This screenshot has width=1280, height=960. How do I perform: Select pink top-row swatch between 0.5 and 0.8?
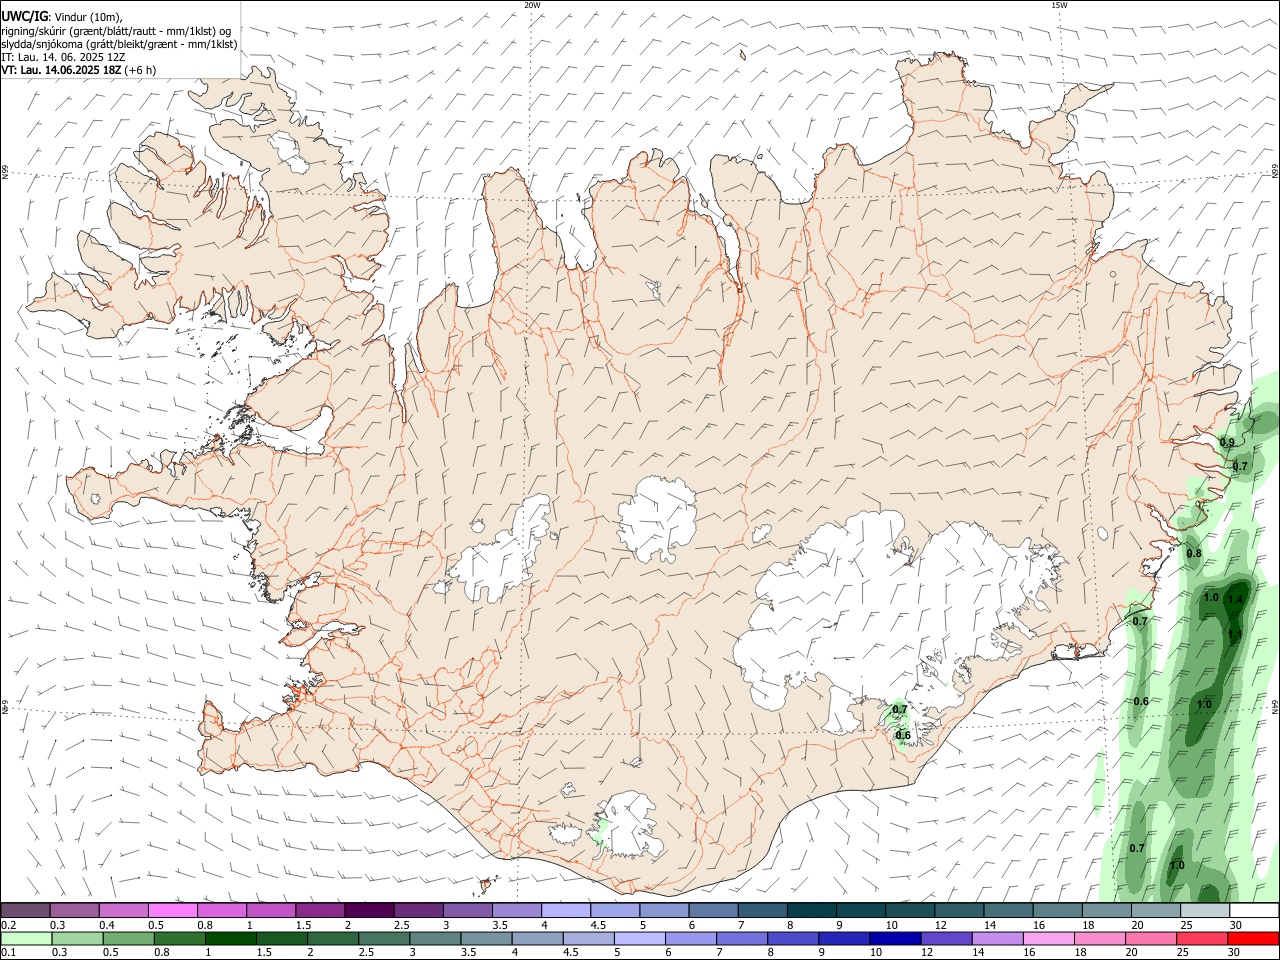coord(172,910)
